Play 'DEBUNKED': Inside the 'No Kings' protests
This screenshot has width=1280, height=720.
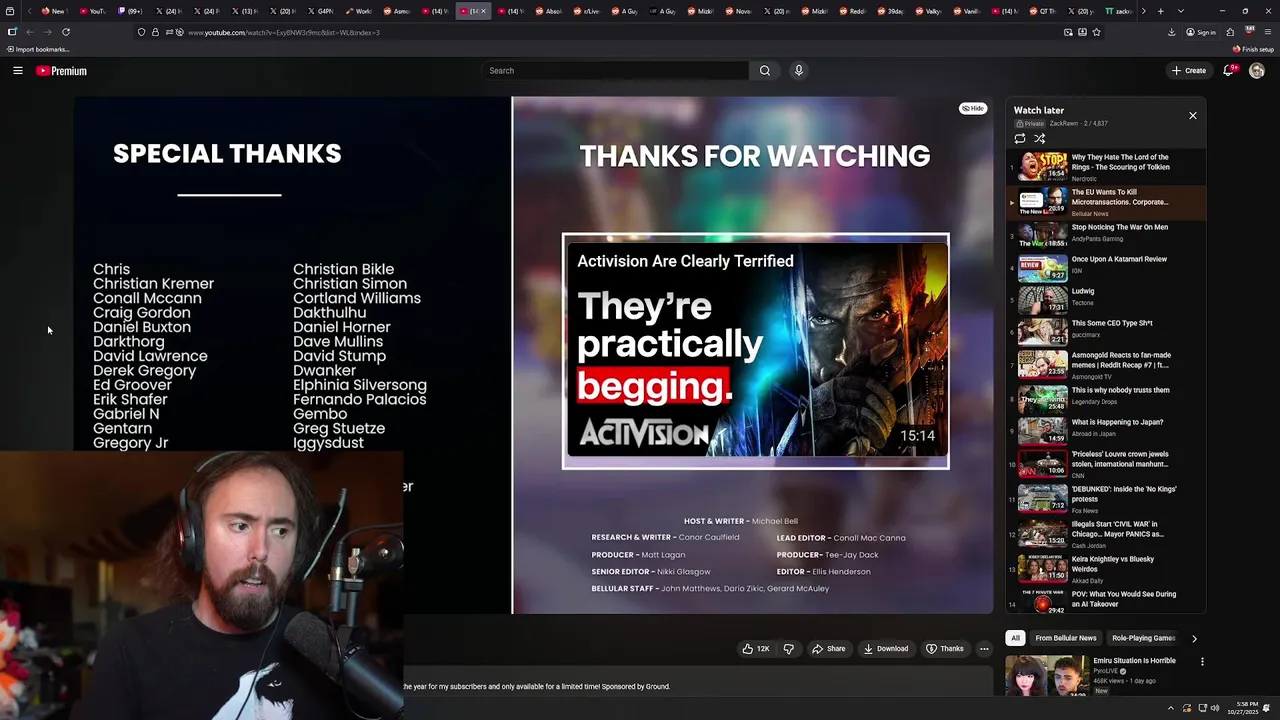click(1105, 497)
